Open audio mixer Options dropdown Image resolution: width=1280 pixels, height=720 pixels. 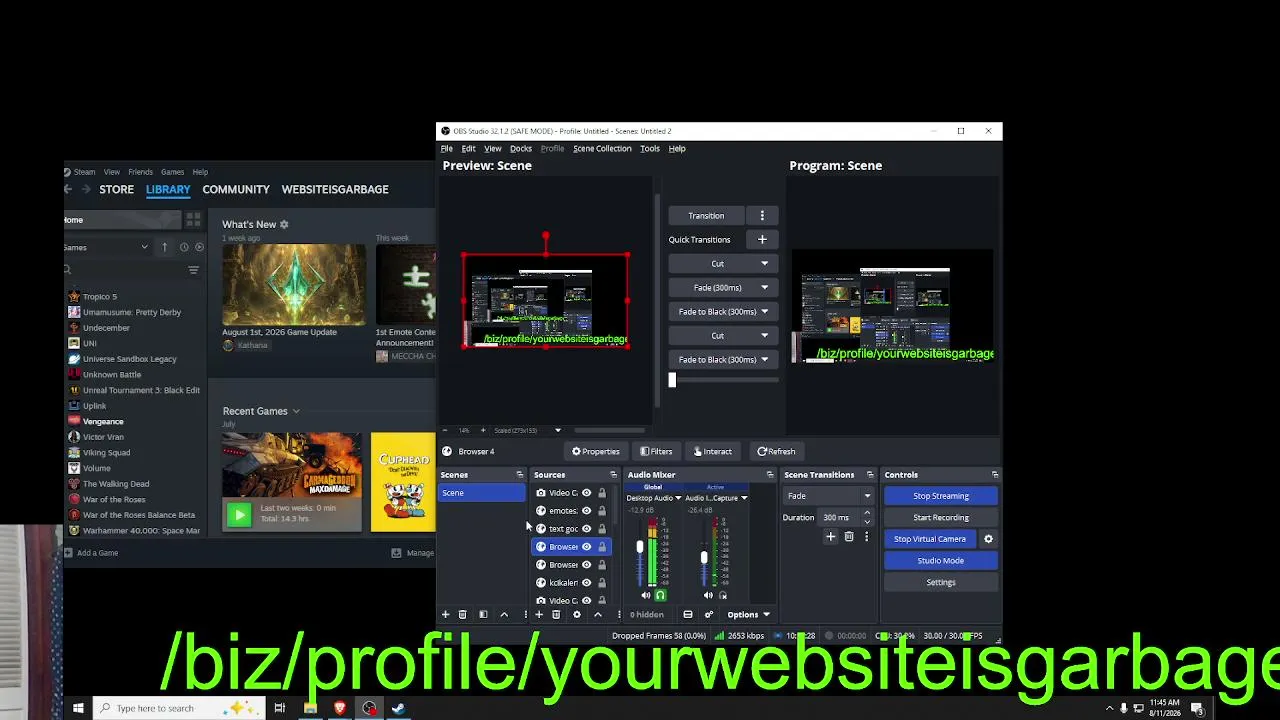[x=748, y=615]
